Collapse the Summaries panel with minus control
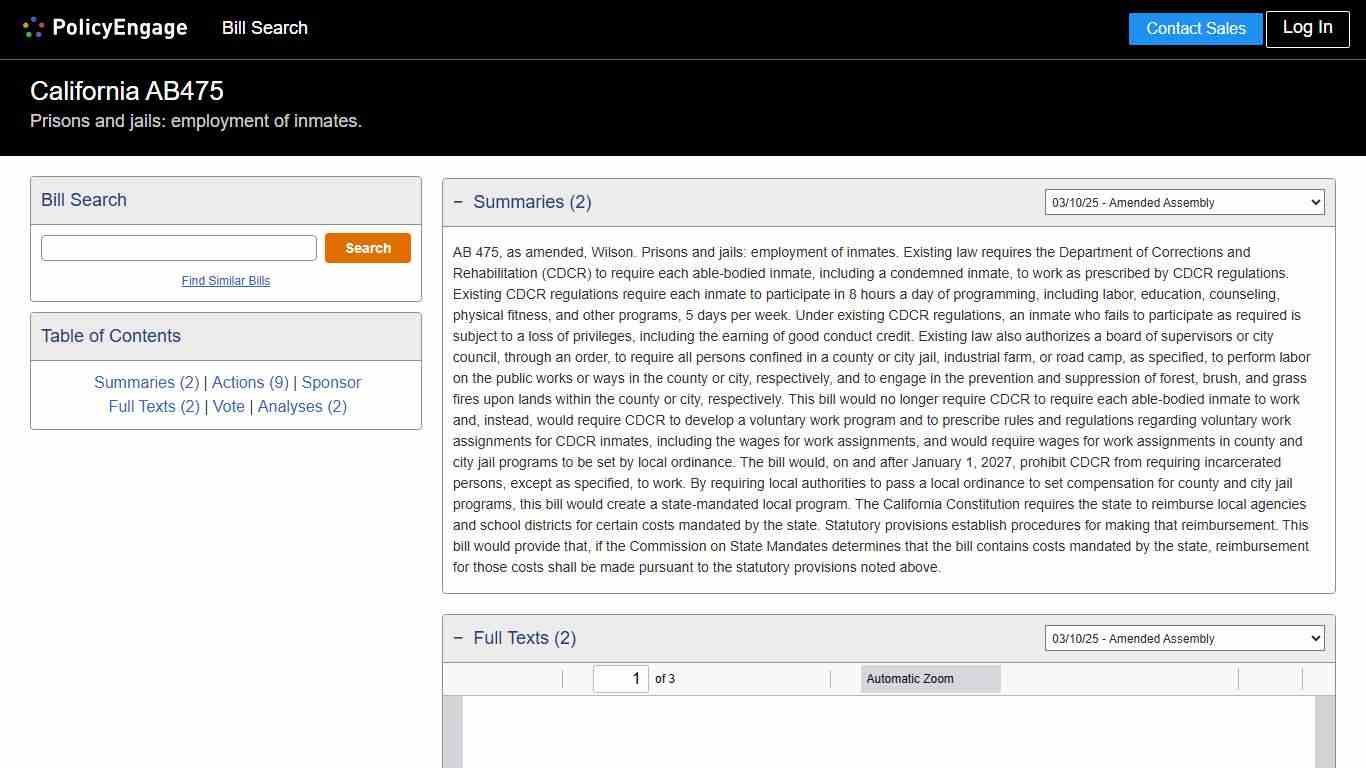Image resolution: width=1366 pixels, height=768 pixels. (458, 201)
